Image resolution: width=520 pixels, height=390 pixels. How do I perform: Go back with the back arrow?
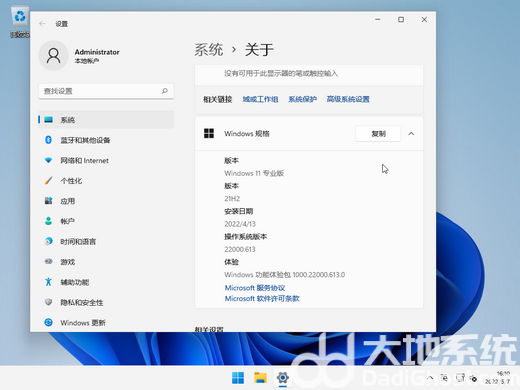42,24
